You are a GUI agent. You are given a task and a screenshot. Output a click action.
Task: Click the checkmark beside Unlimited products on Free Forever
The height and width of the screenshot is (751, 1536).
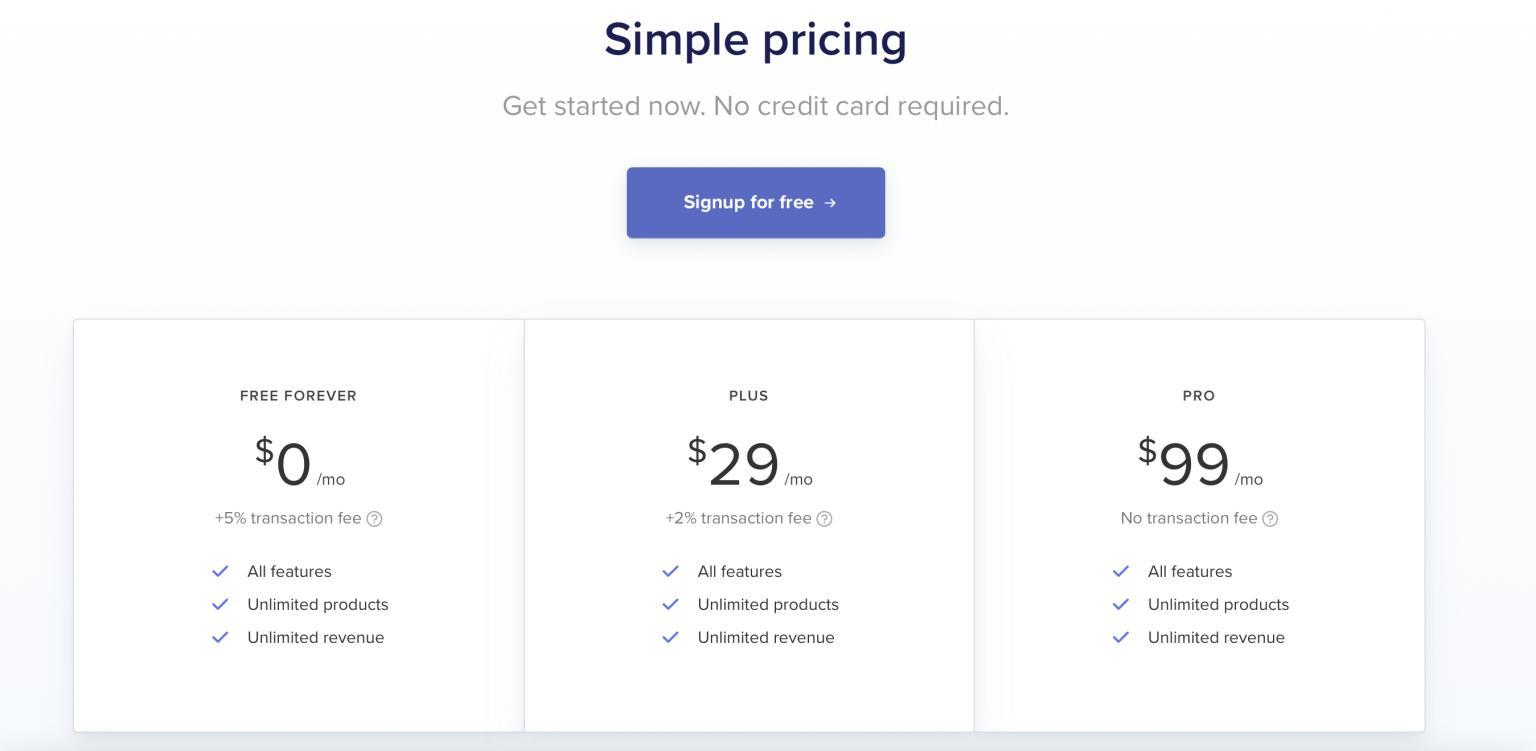tap(220, 604)
